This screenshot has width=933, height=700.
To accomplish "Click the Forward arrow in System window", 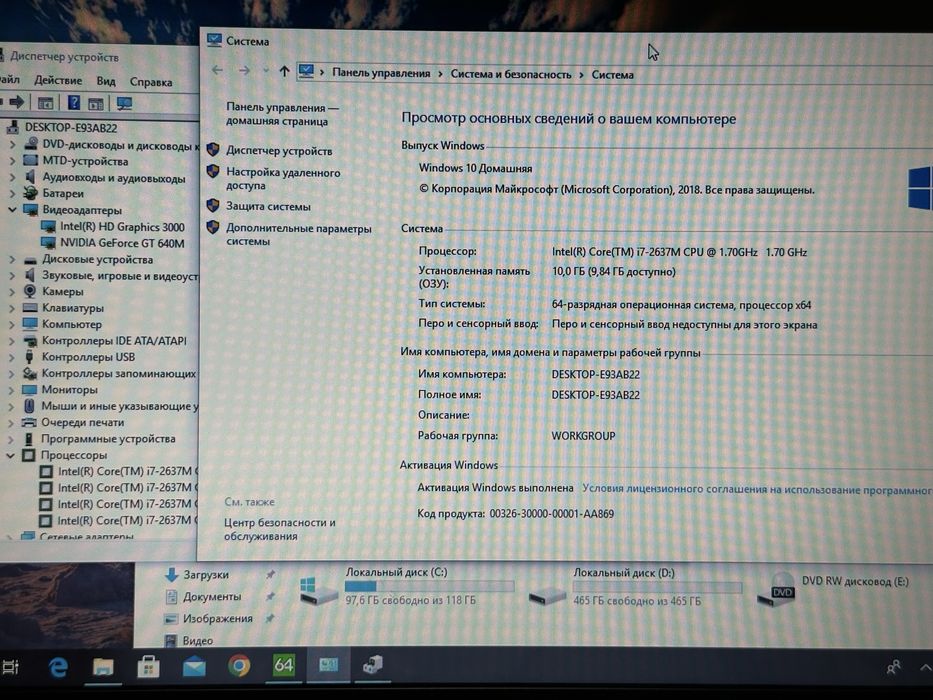I will pos(245,71).
